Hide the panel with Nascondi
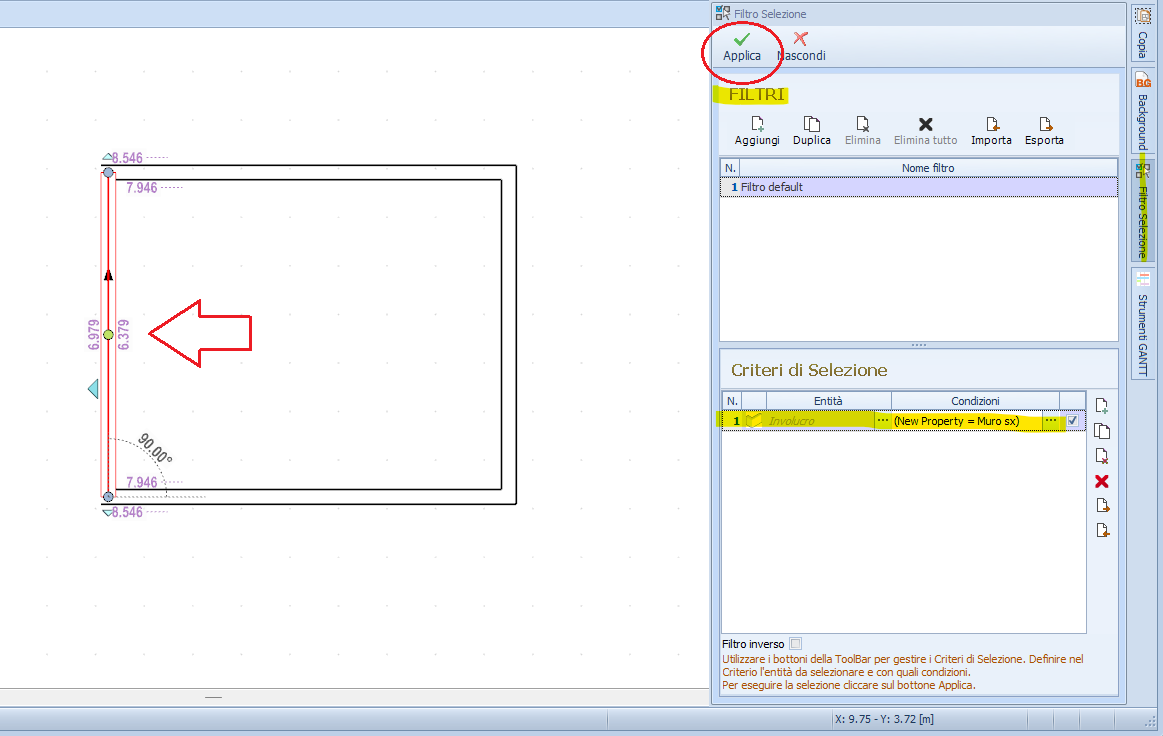Image resolution: width=1163 pixels, height=736 pixels. 801,47
